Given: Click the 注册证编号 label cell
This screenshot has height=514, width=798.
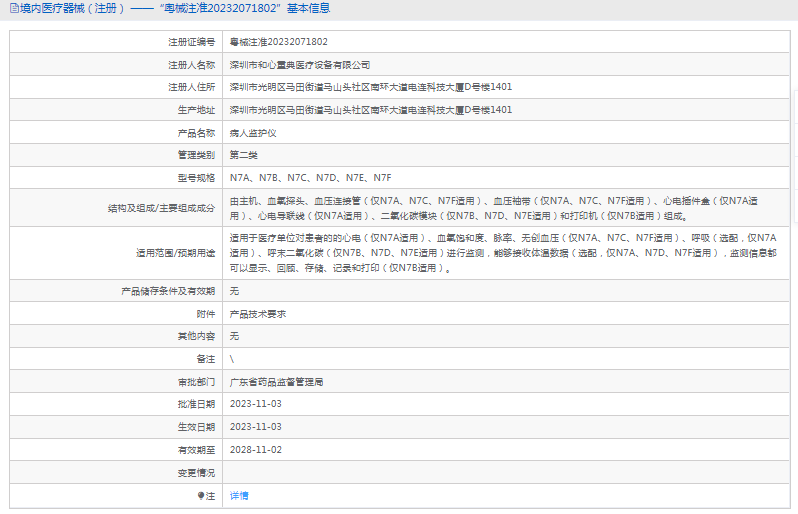Looking at the screenshot, I should point(191,42).
